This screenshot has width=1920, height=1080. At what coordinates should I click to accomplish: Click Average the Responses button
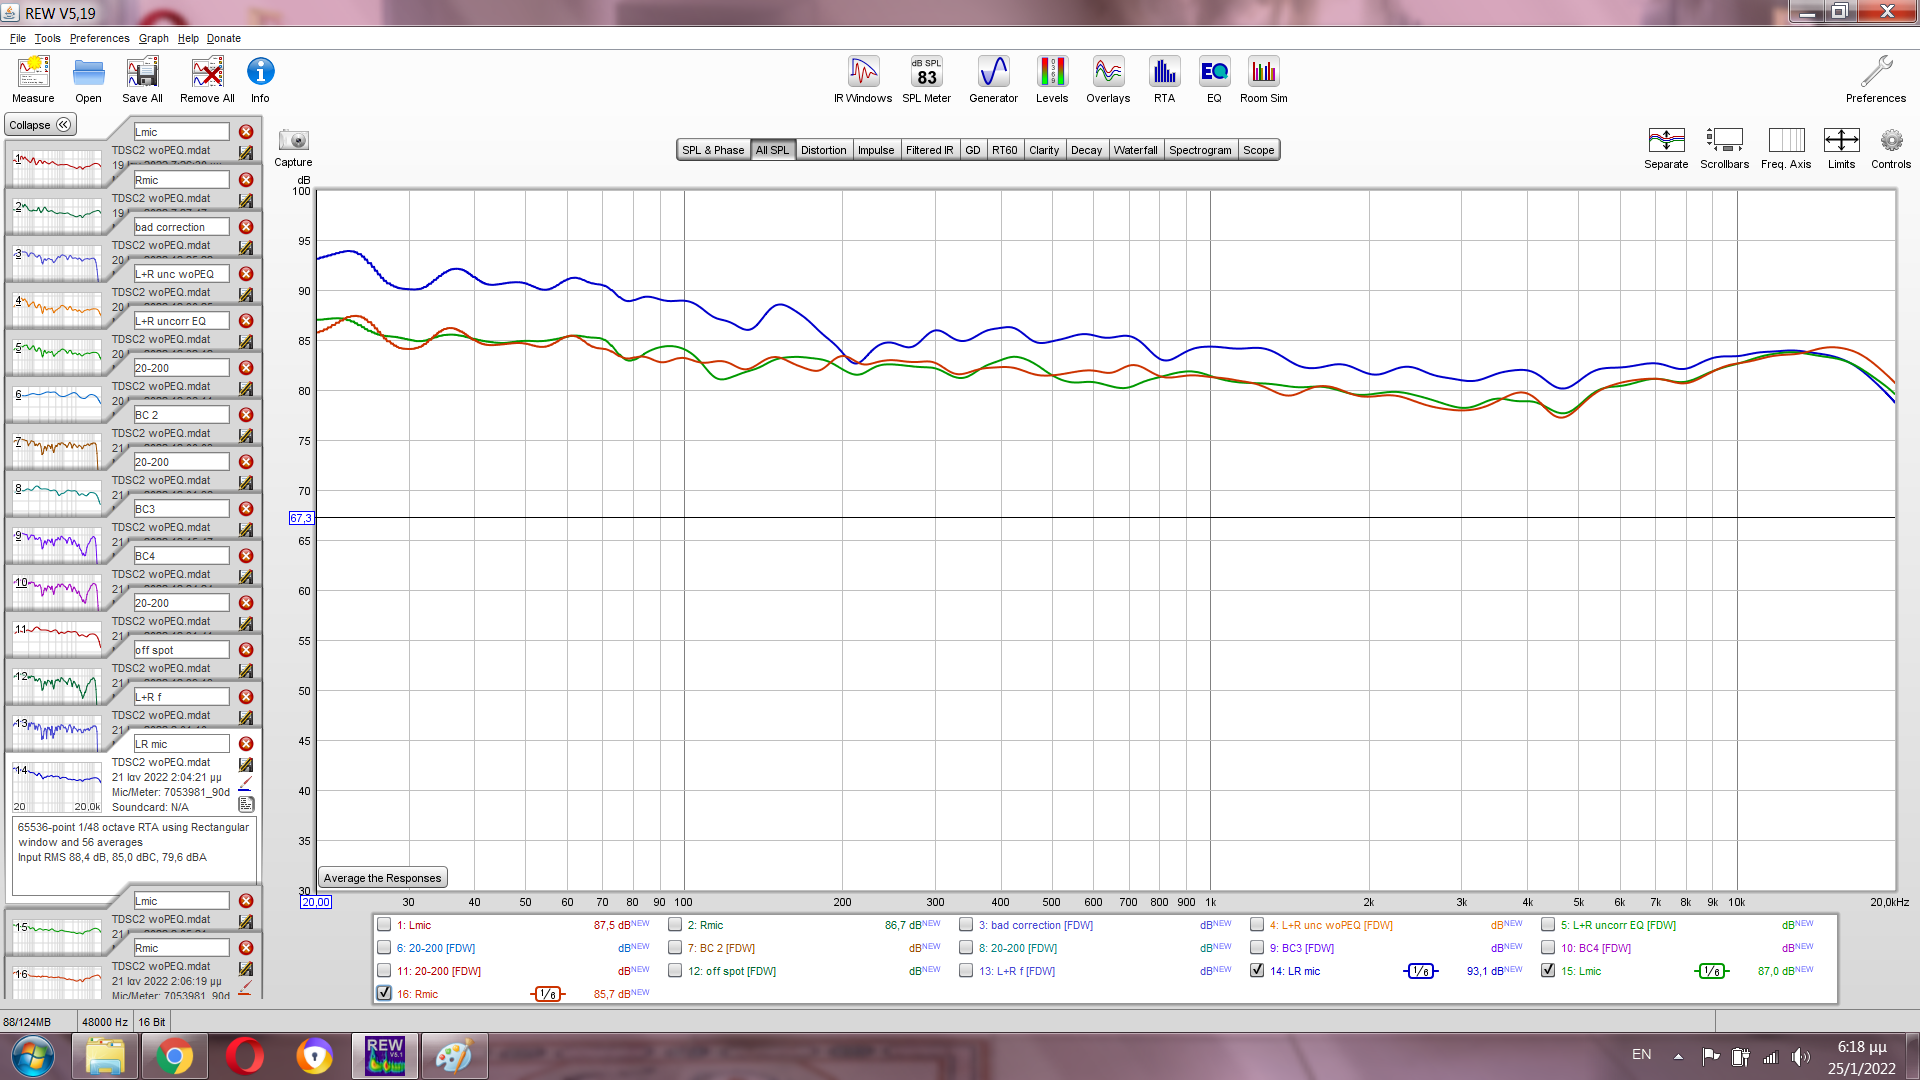[x=382, y=878]
